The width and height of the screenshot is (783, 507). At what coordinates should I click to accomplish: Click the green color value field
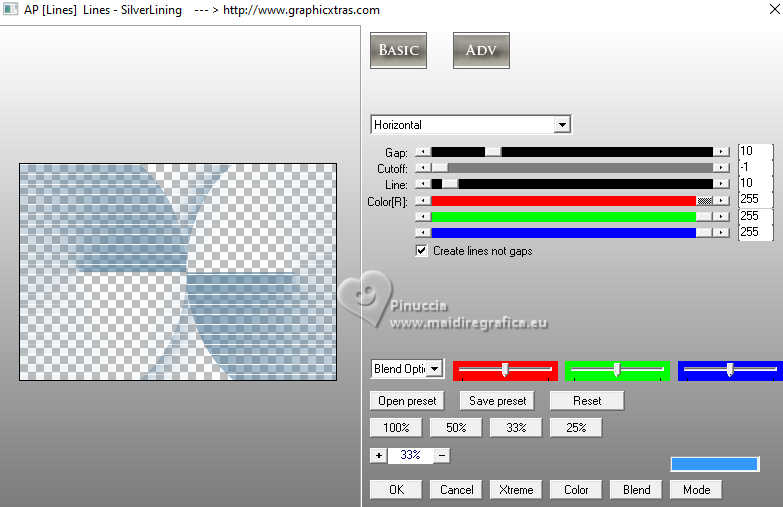tap(755, 216)
